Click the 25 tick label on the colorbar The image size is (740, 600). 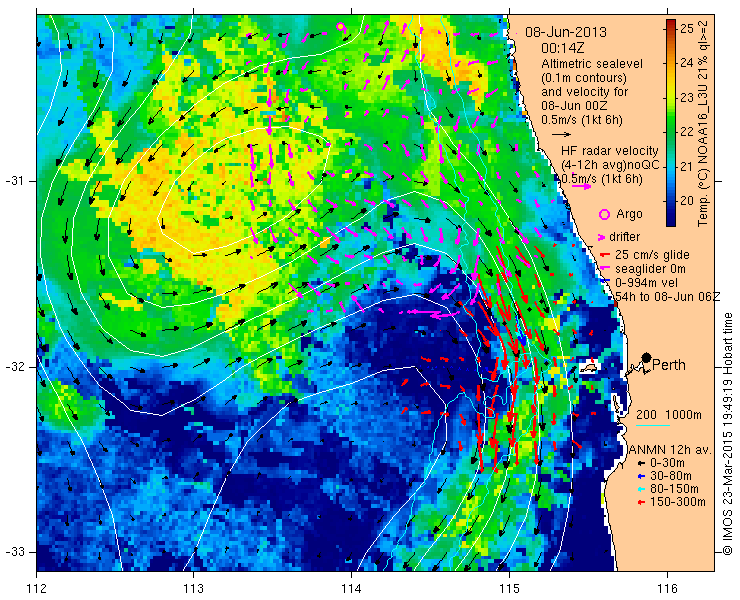pyautogui.click(x=687, y=29)
